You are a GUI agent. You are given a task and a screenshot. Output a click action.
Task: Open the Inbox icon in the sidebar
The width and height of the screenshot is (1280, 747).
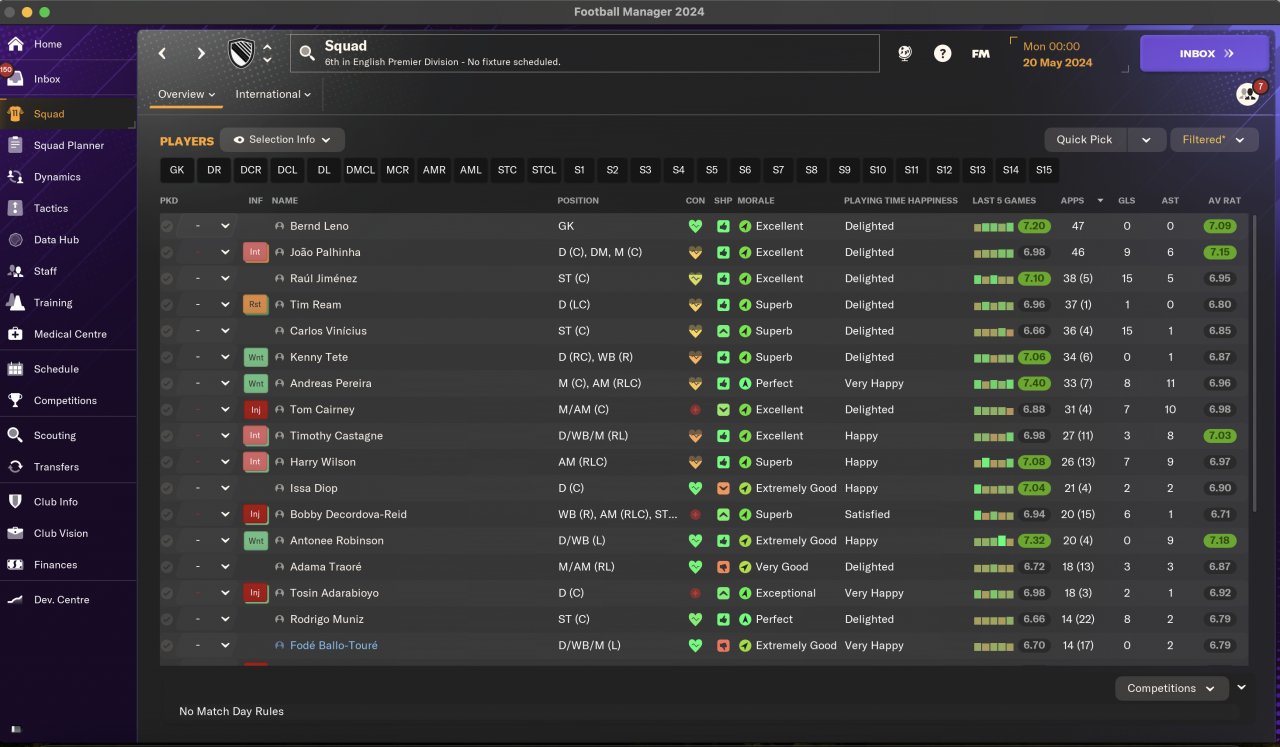click(x=15, y=78)
